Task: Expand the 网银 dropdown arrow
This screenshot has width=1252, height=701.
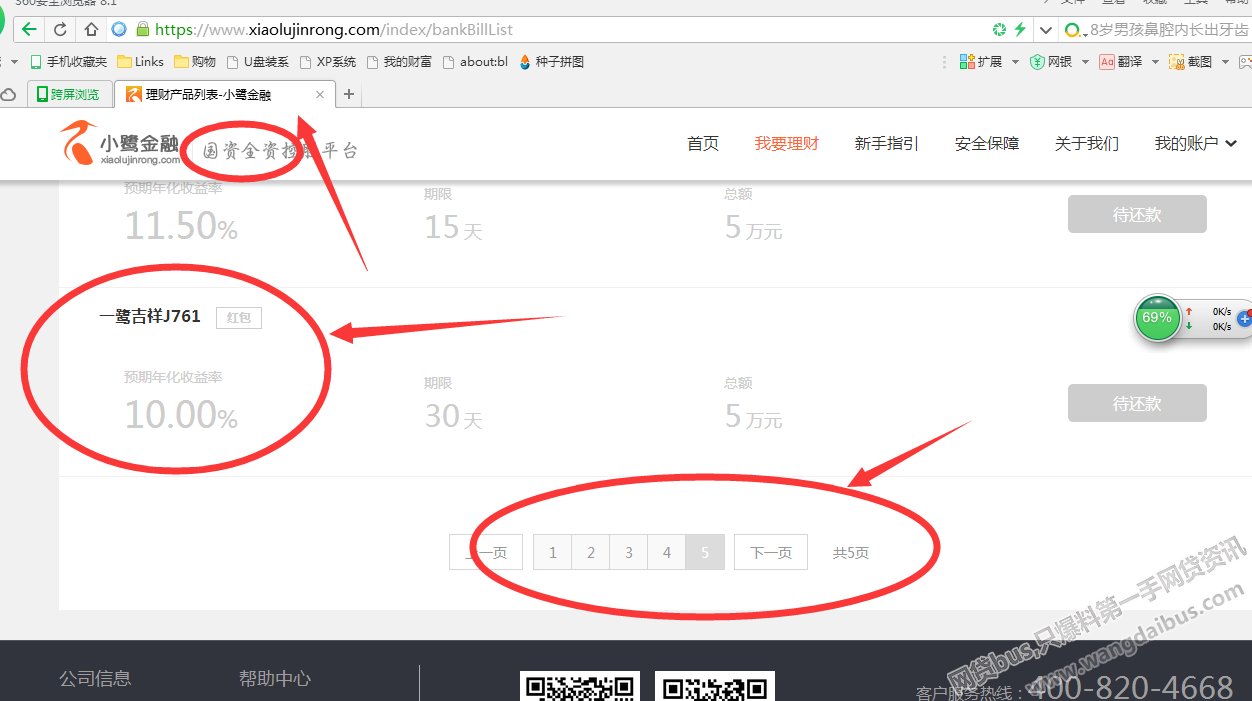Action: [x=1085, y=62]
